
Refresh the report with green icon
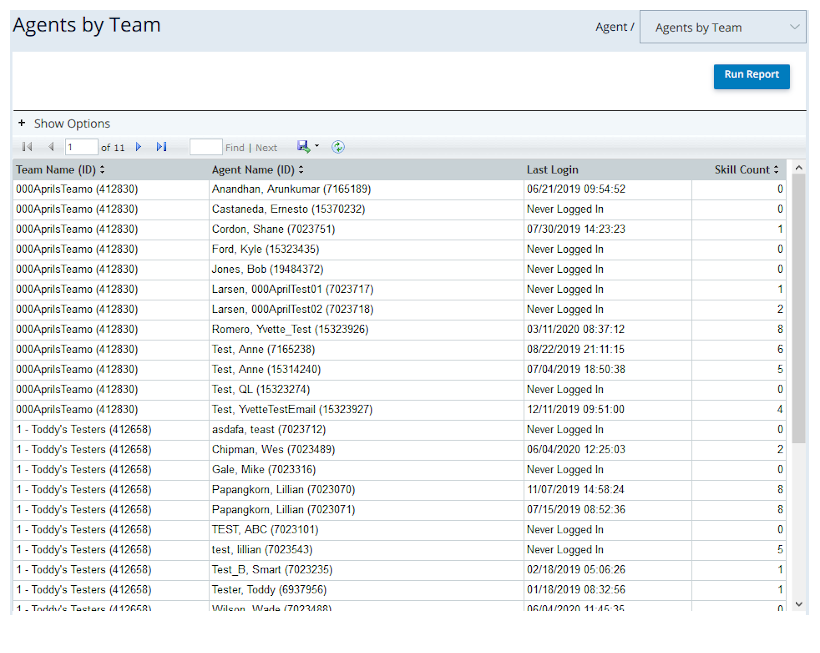click(338, 147)
